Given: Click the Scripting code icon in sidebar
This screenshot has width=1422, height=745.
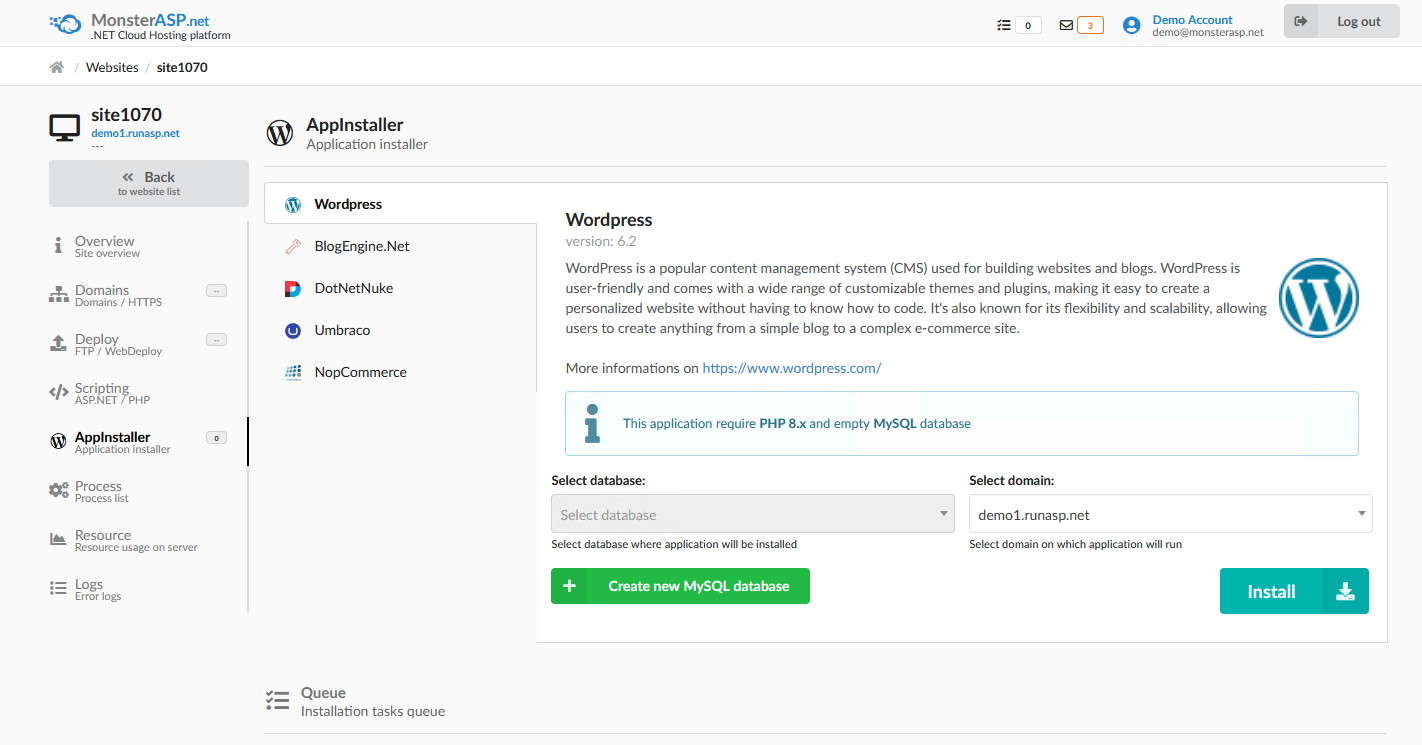Looking at the screenshot, I should click(x=59, y=393).
